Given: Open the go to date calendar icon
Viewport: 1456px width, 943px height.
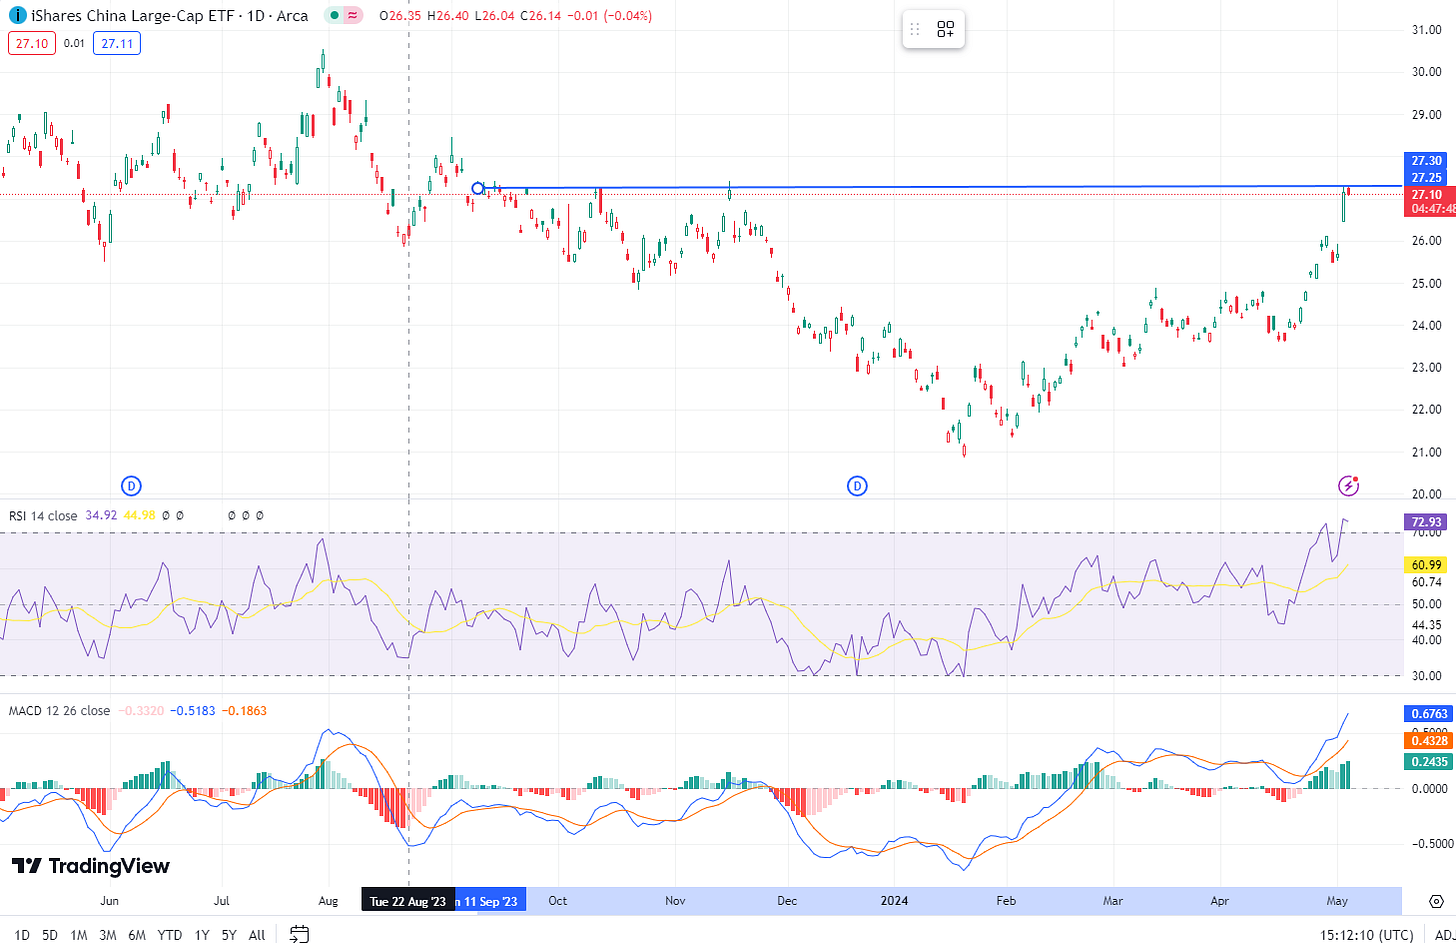Looking at the screenshot, I should coord(299,934).
